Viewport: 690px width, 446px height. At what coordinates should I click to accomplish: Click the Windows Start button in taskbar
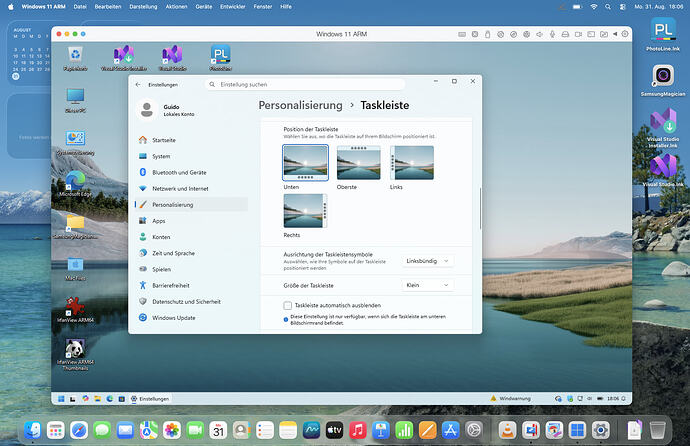pyautogui.click(x=61, y=398)
